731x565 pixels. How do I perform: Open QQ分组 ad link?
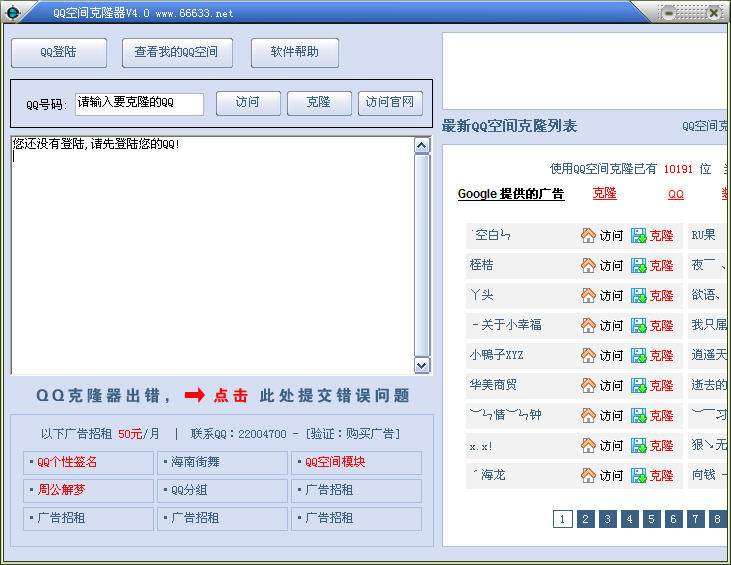(x=189, y=490)
